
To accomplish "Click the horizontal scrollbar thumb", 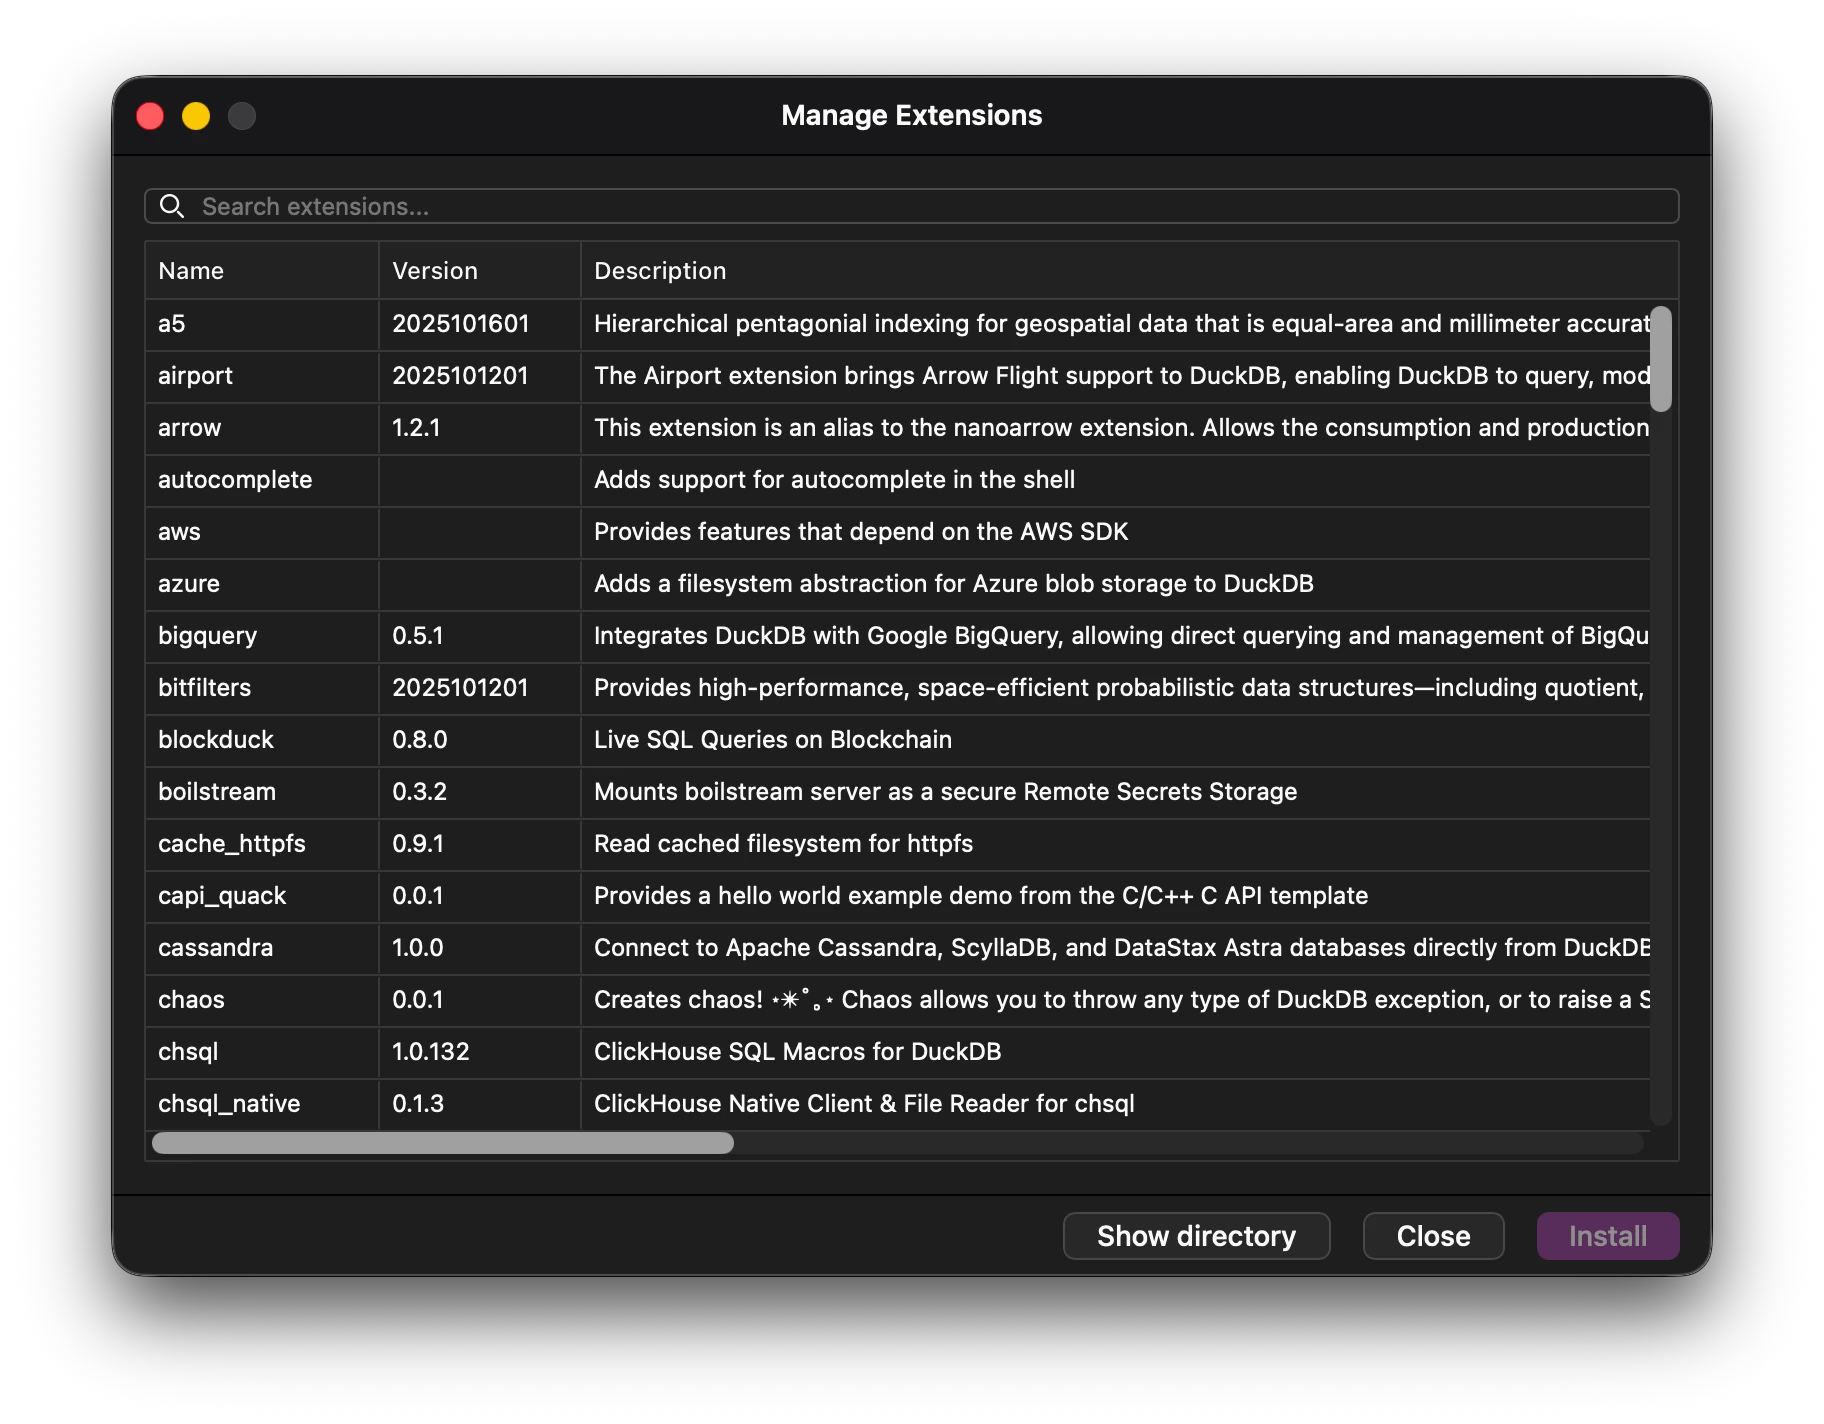I will (442, 1143).
